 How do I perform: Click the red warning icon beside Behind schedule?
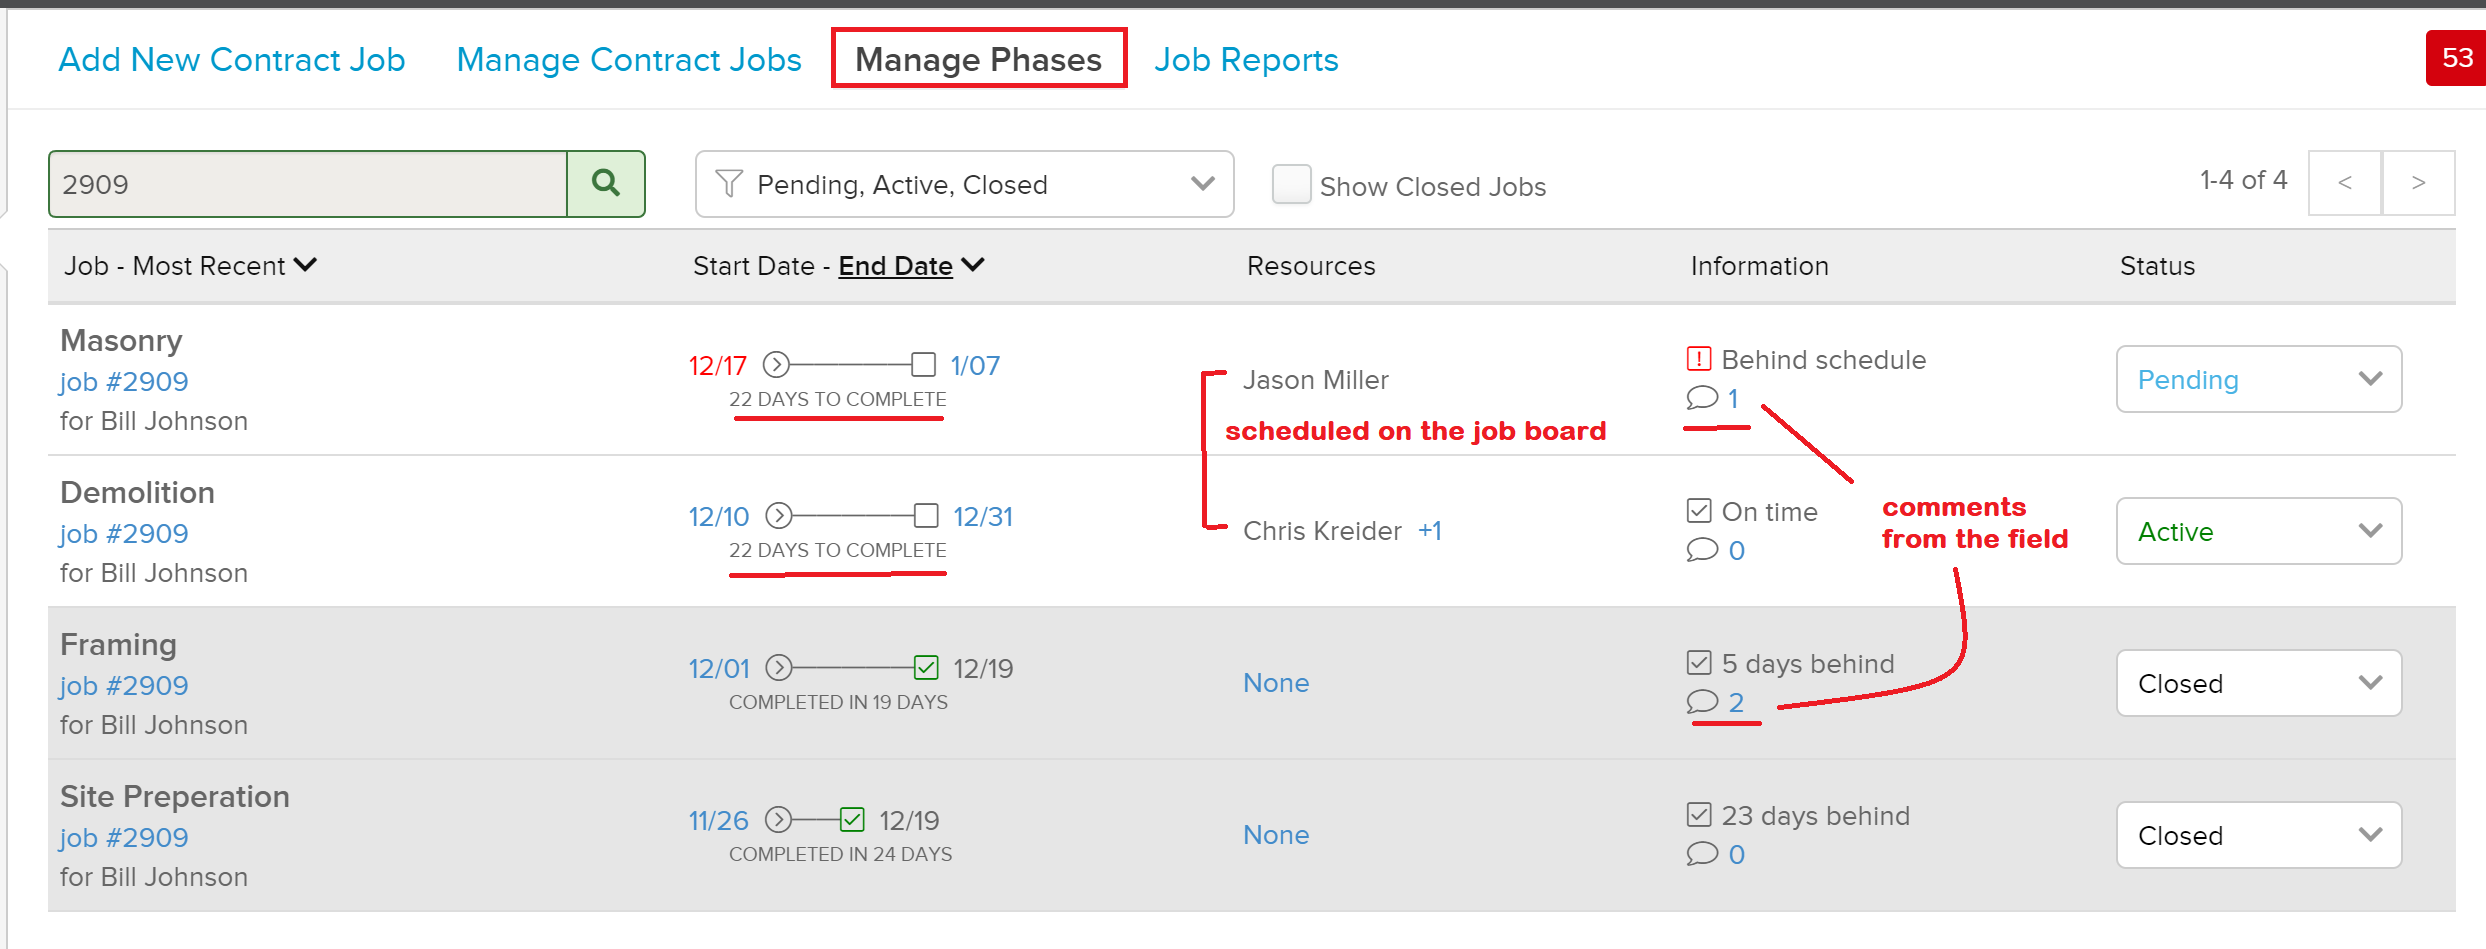click(x=1697, y=359)
